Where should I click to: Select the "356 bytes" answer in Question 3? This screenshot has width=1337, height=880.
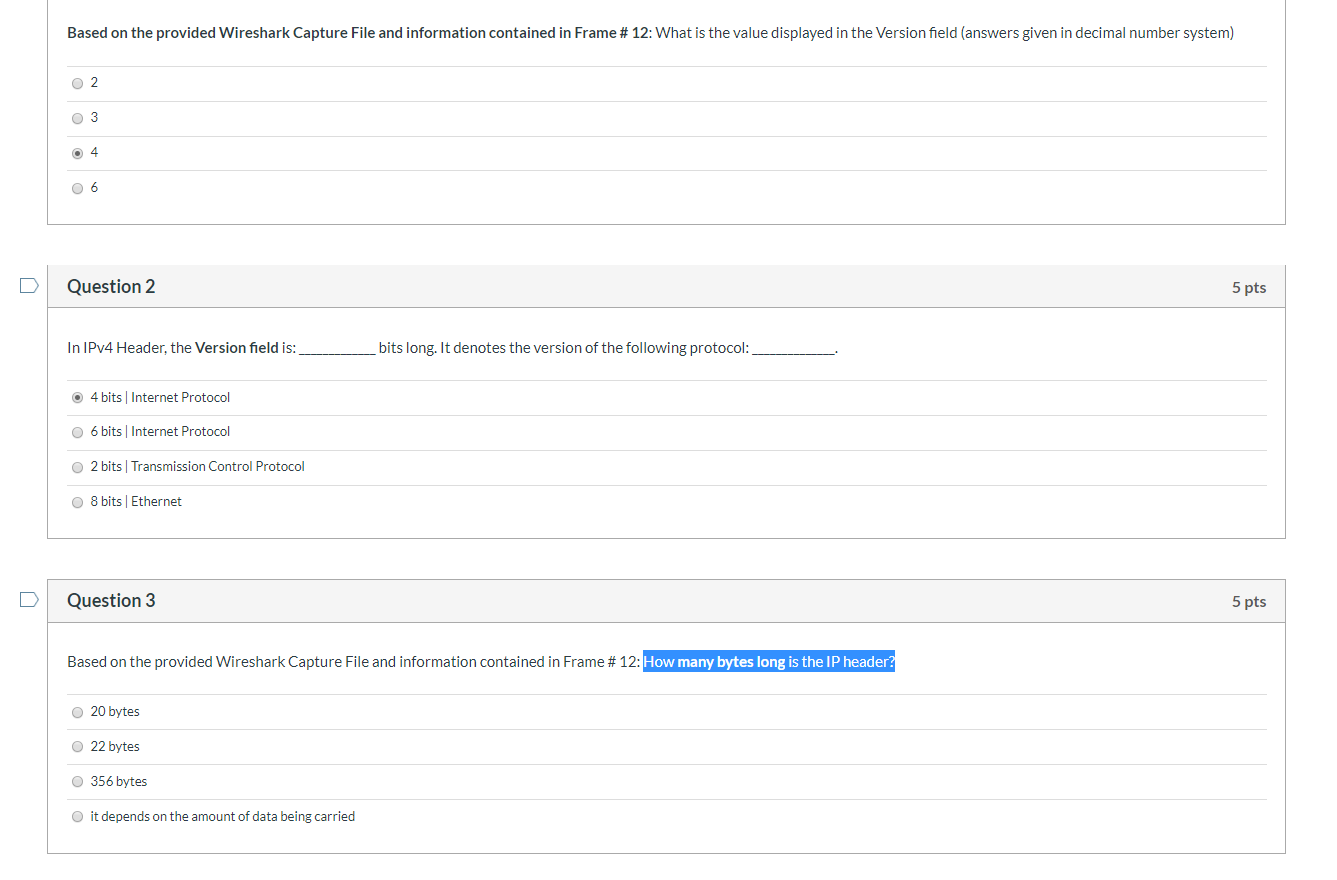click(x=77, y=781)
